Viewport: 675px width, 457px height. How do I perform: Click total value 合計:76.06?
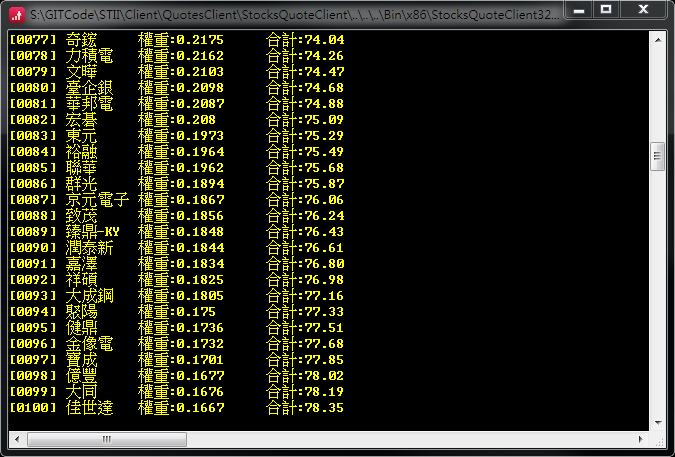coord(305,200)
